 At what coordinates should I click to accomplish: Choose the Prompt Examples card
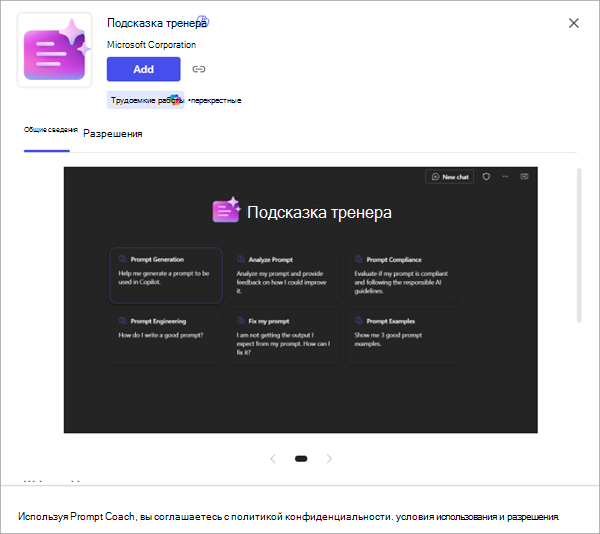point(402,337)
